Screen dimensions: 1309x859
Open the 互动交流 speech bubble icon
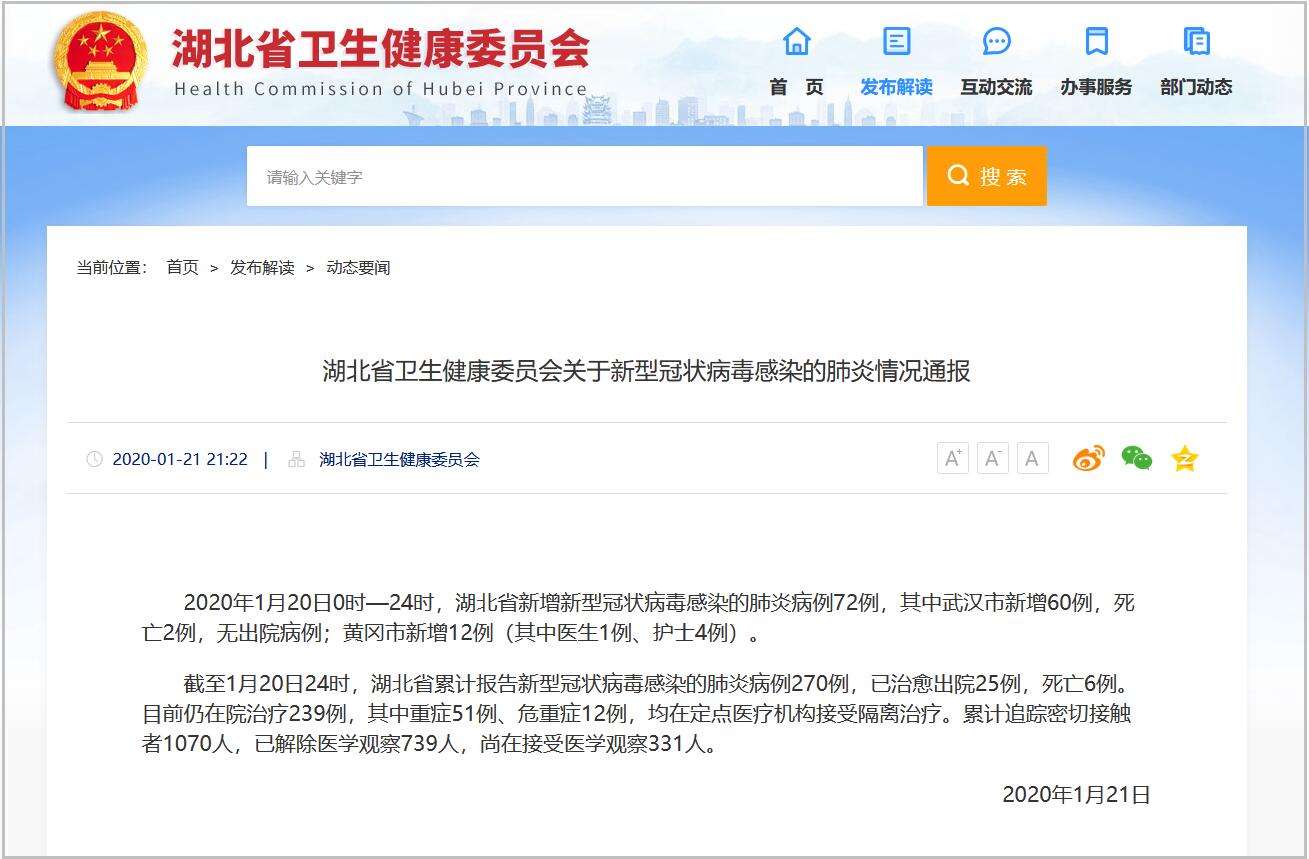coord(994,42)
